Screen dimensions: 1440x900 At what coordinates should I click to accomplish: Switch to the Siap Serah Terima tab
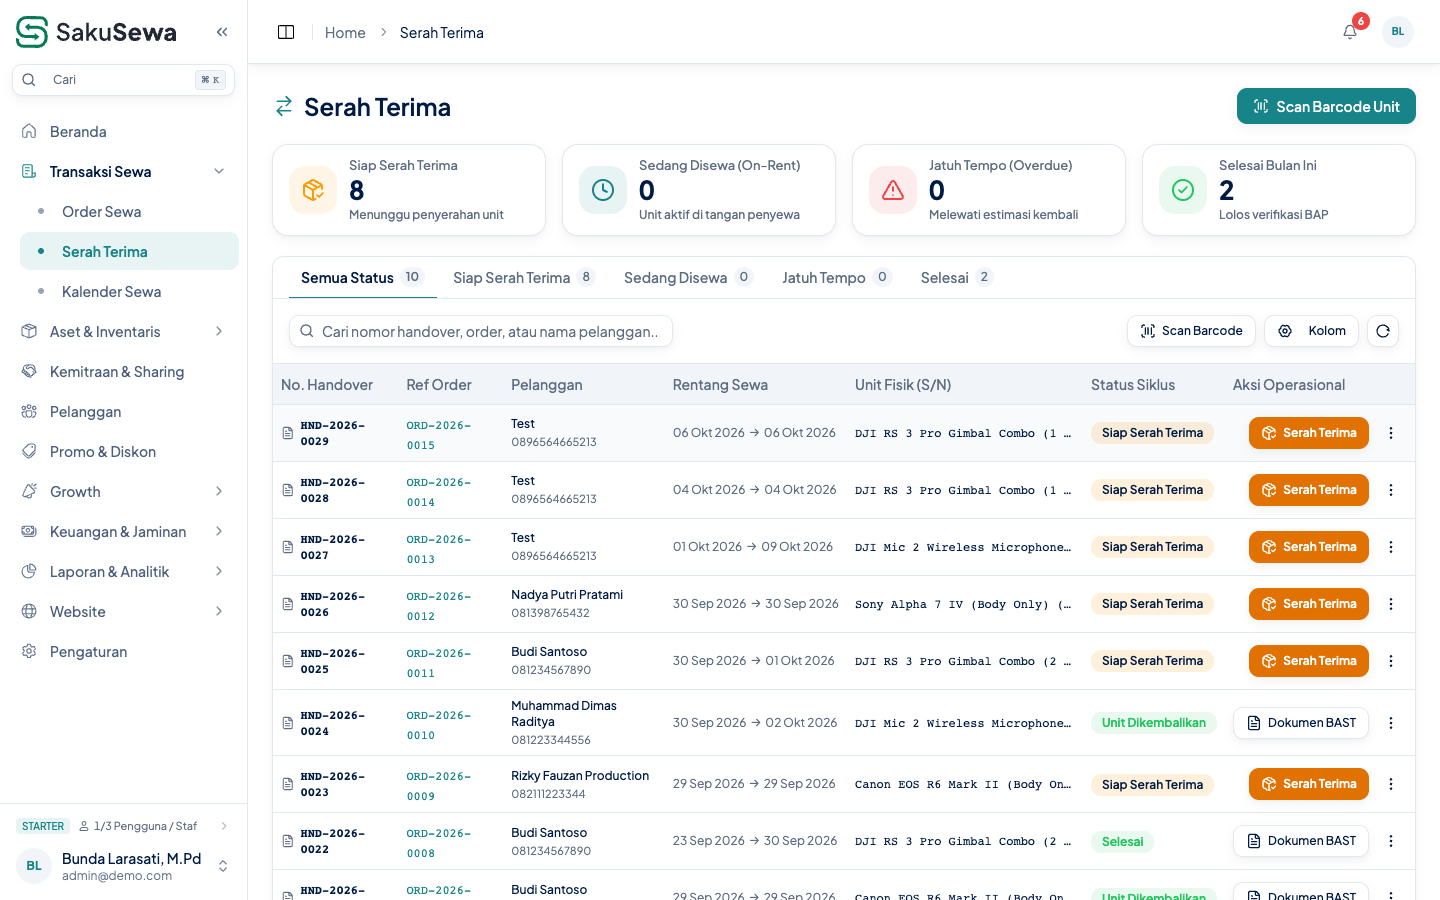click(x=524, y=278)
